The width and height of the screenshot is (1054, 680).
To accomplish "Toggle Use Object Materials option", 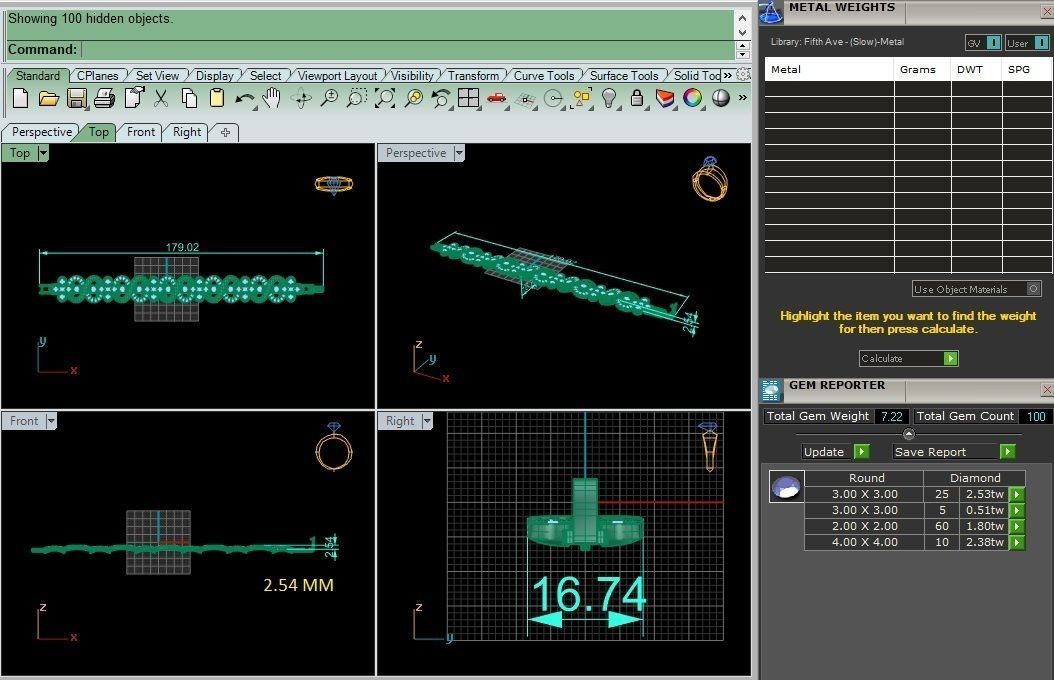I will click(977, 289).
